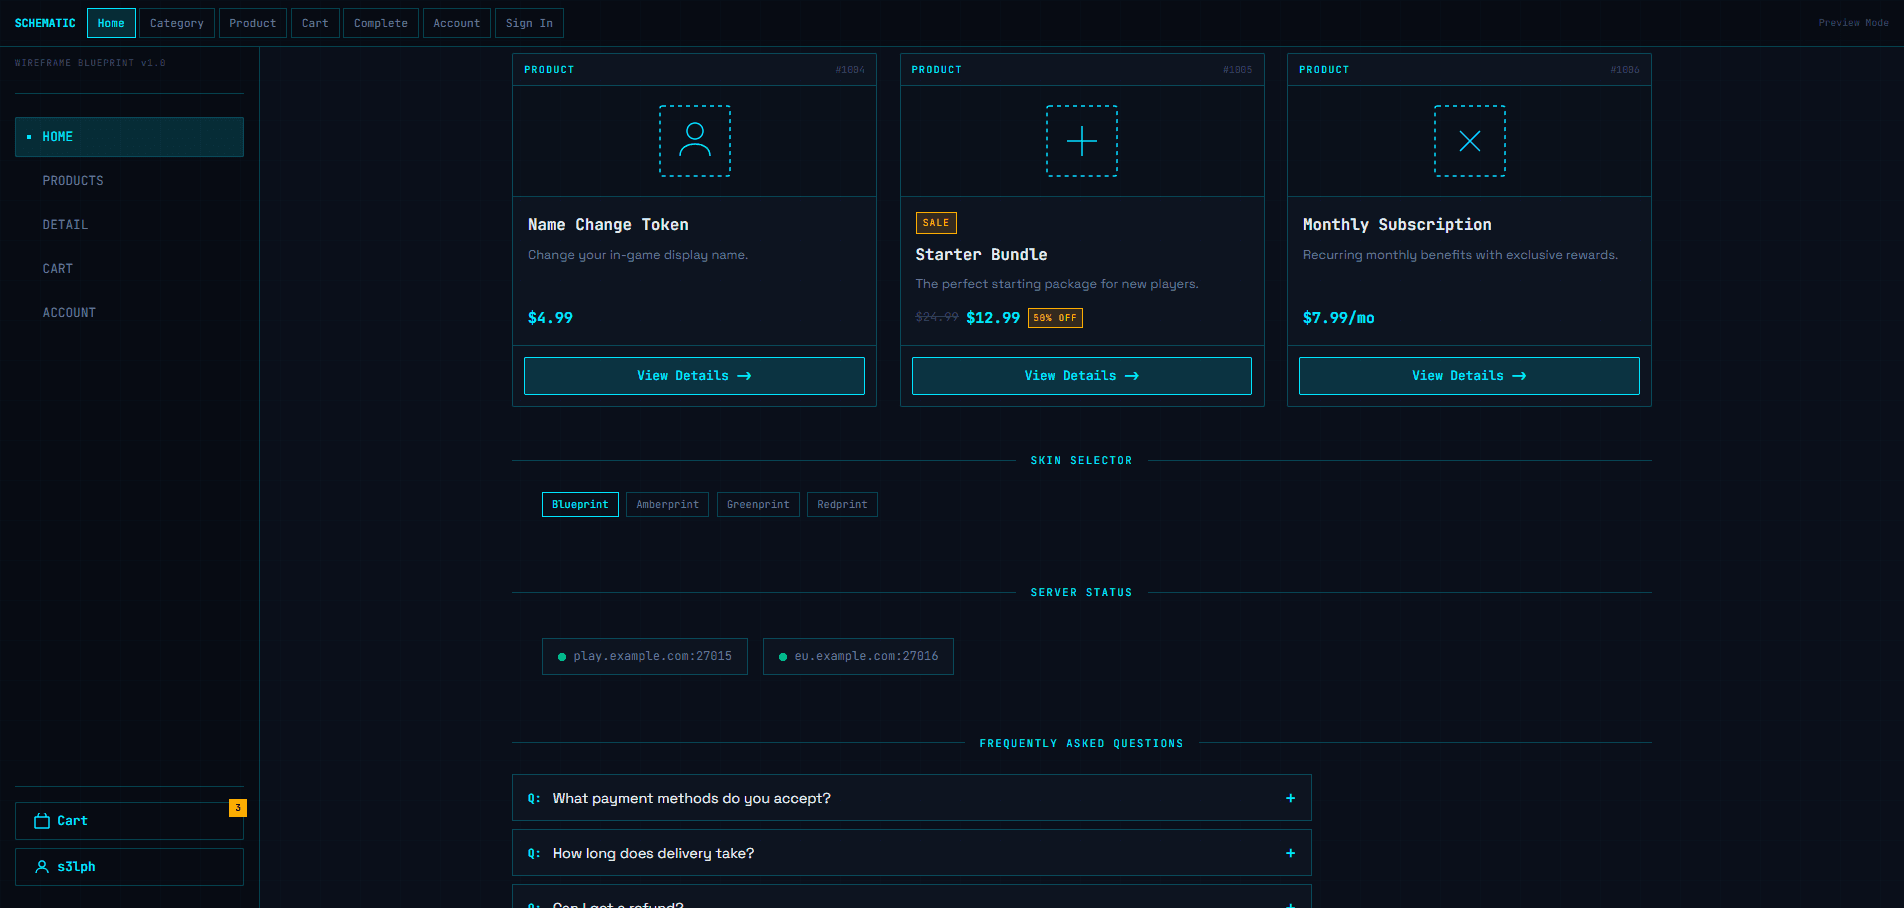Click the Starter Bundle title
1904x908 pixels.
(982, 255)
